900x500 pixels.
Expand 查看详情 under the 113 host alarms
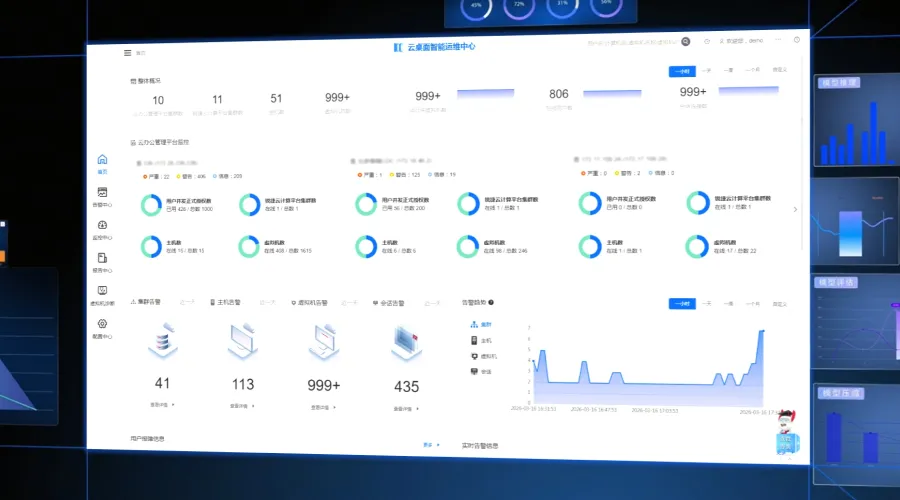243,406
